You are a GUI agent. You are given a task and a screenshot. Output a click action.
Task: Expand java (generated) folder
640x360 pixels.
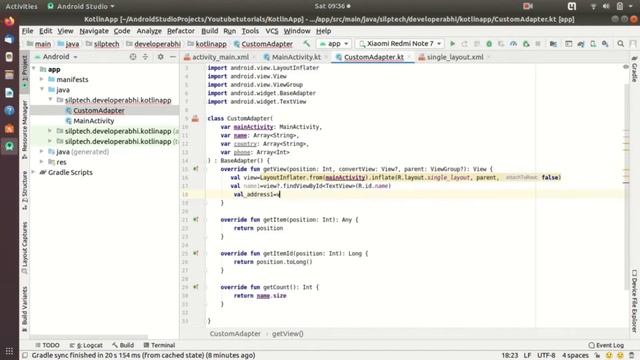[x=42, y=151]
